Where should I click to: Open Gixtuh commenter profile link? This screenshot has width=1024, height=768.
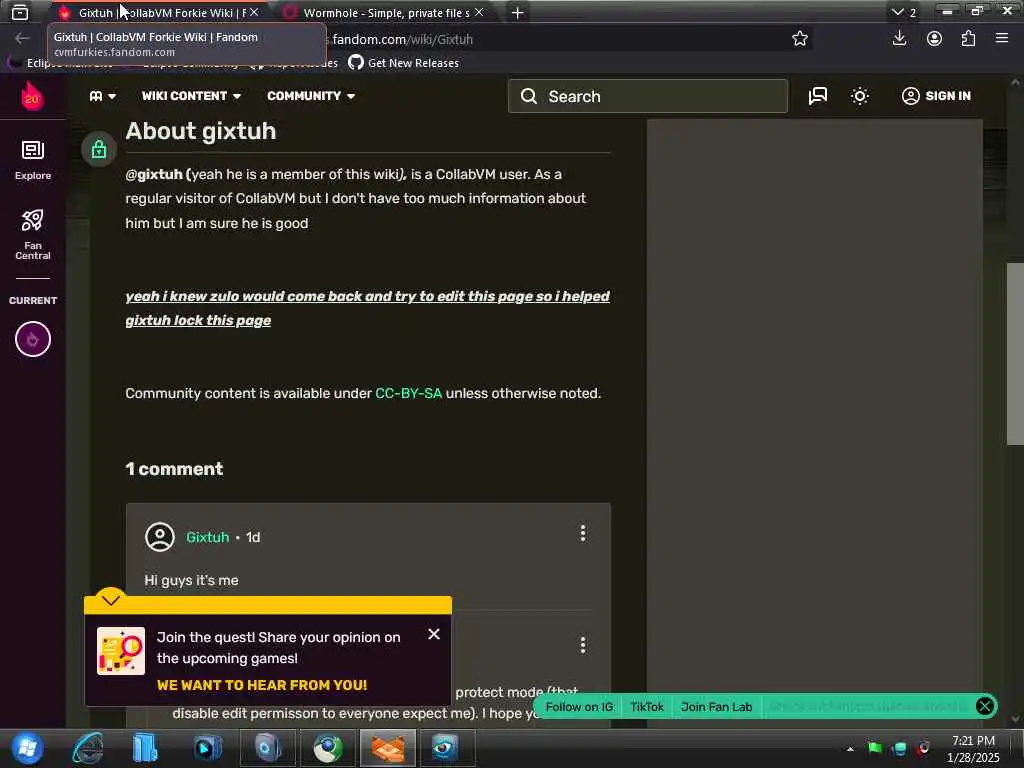pos(208,537)
